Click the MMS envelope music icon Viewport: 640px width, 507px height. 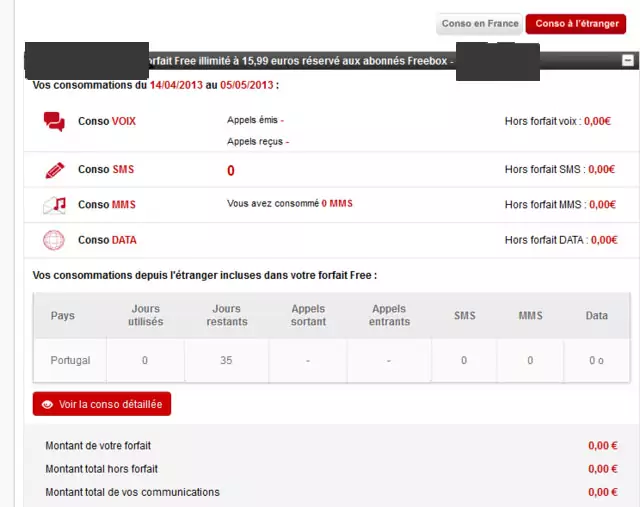point(54,205)
